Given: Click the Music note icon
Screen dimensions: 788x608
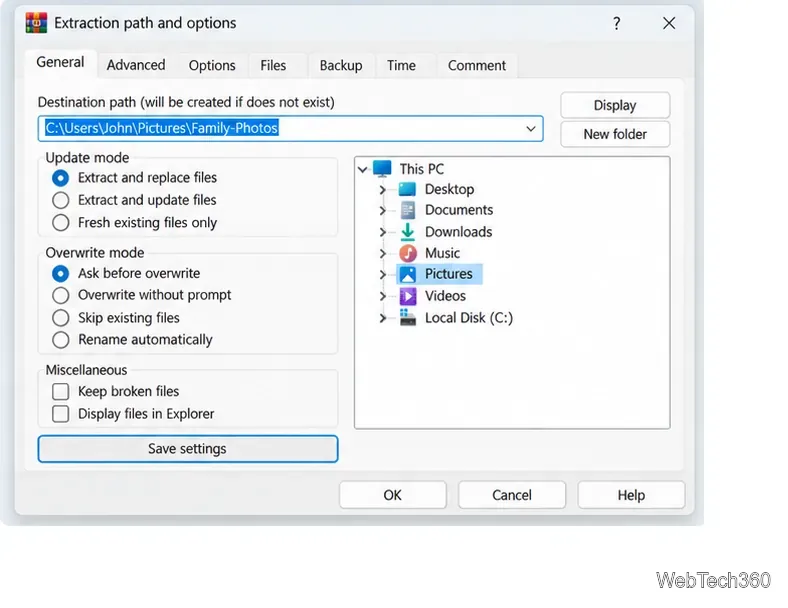Looking at the screenshot, I should click(x=408, y=253).
